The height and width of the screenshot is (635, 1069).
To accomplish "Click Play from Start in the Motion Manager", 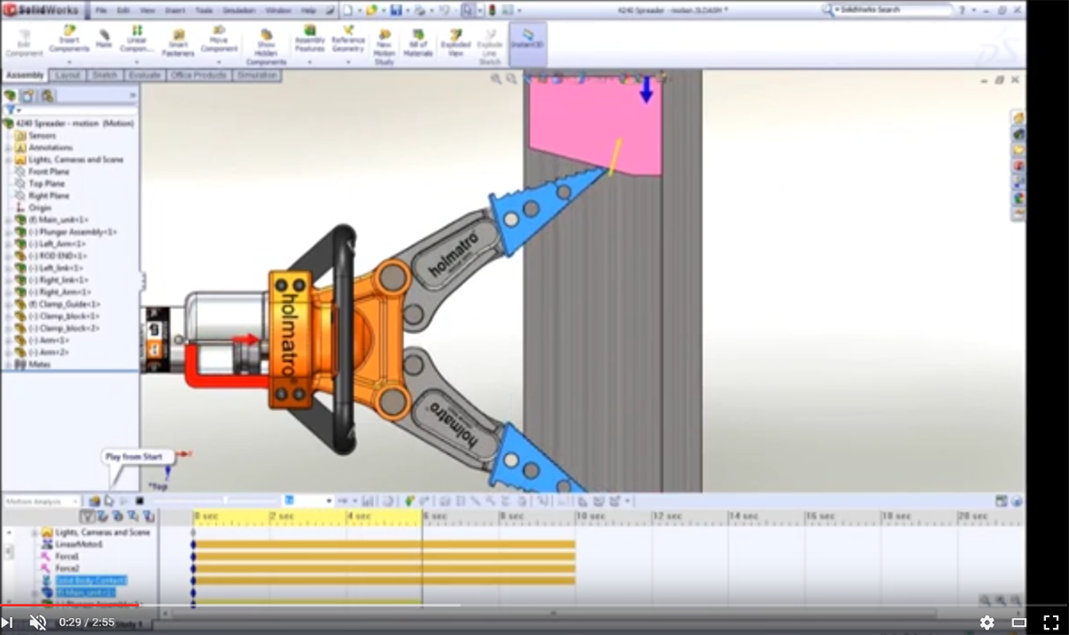I will coord(110,501).
